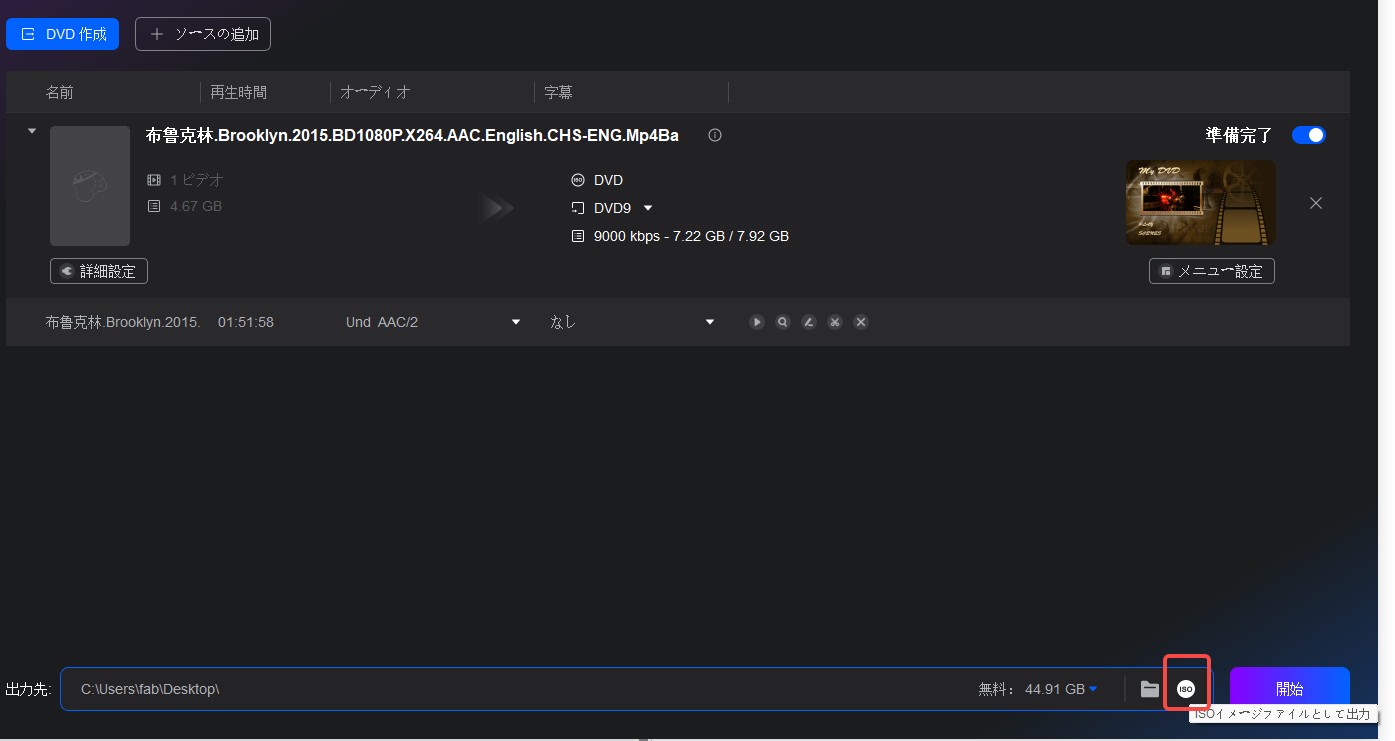
Task: Collapse the source item with the triangle arrow
Action: click(x=32, y=131)
